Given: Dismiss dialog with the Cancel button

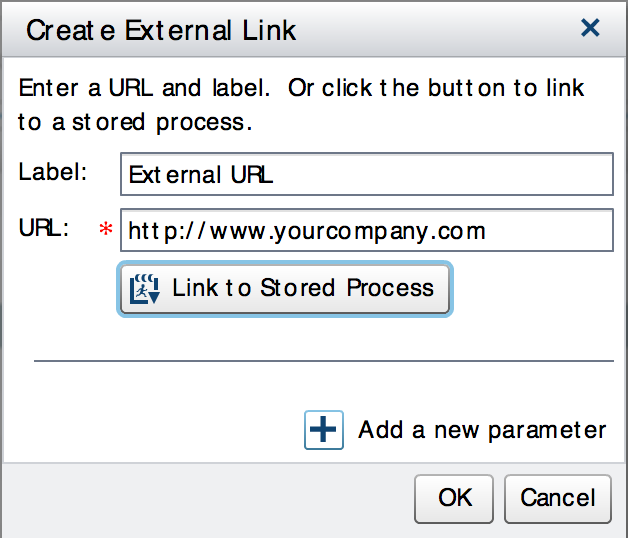Looking at the screenshot, I should coord(557,498).
